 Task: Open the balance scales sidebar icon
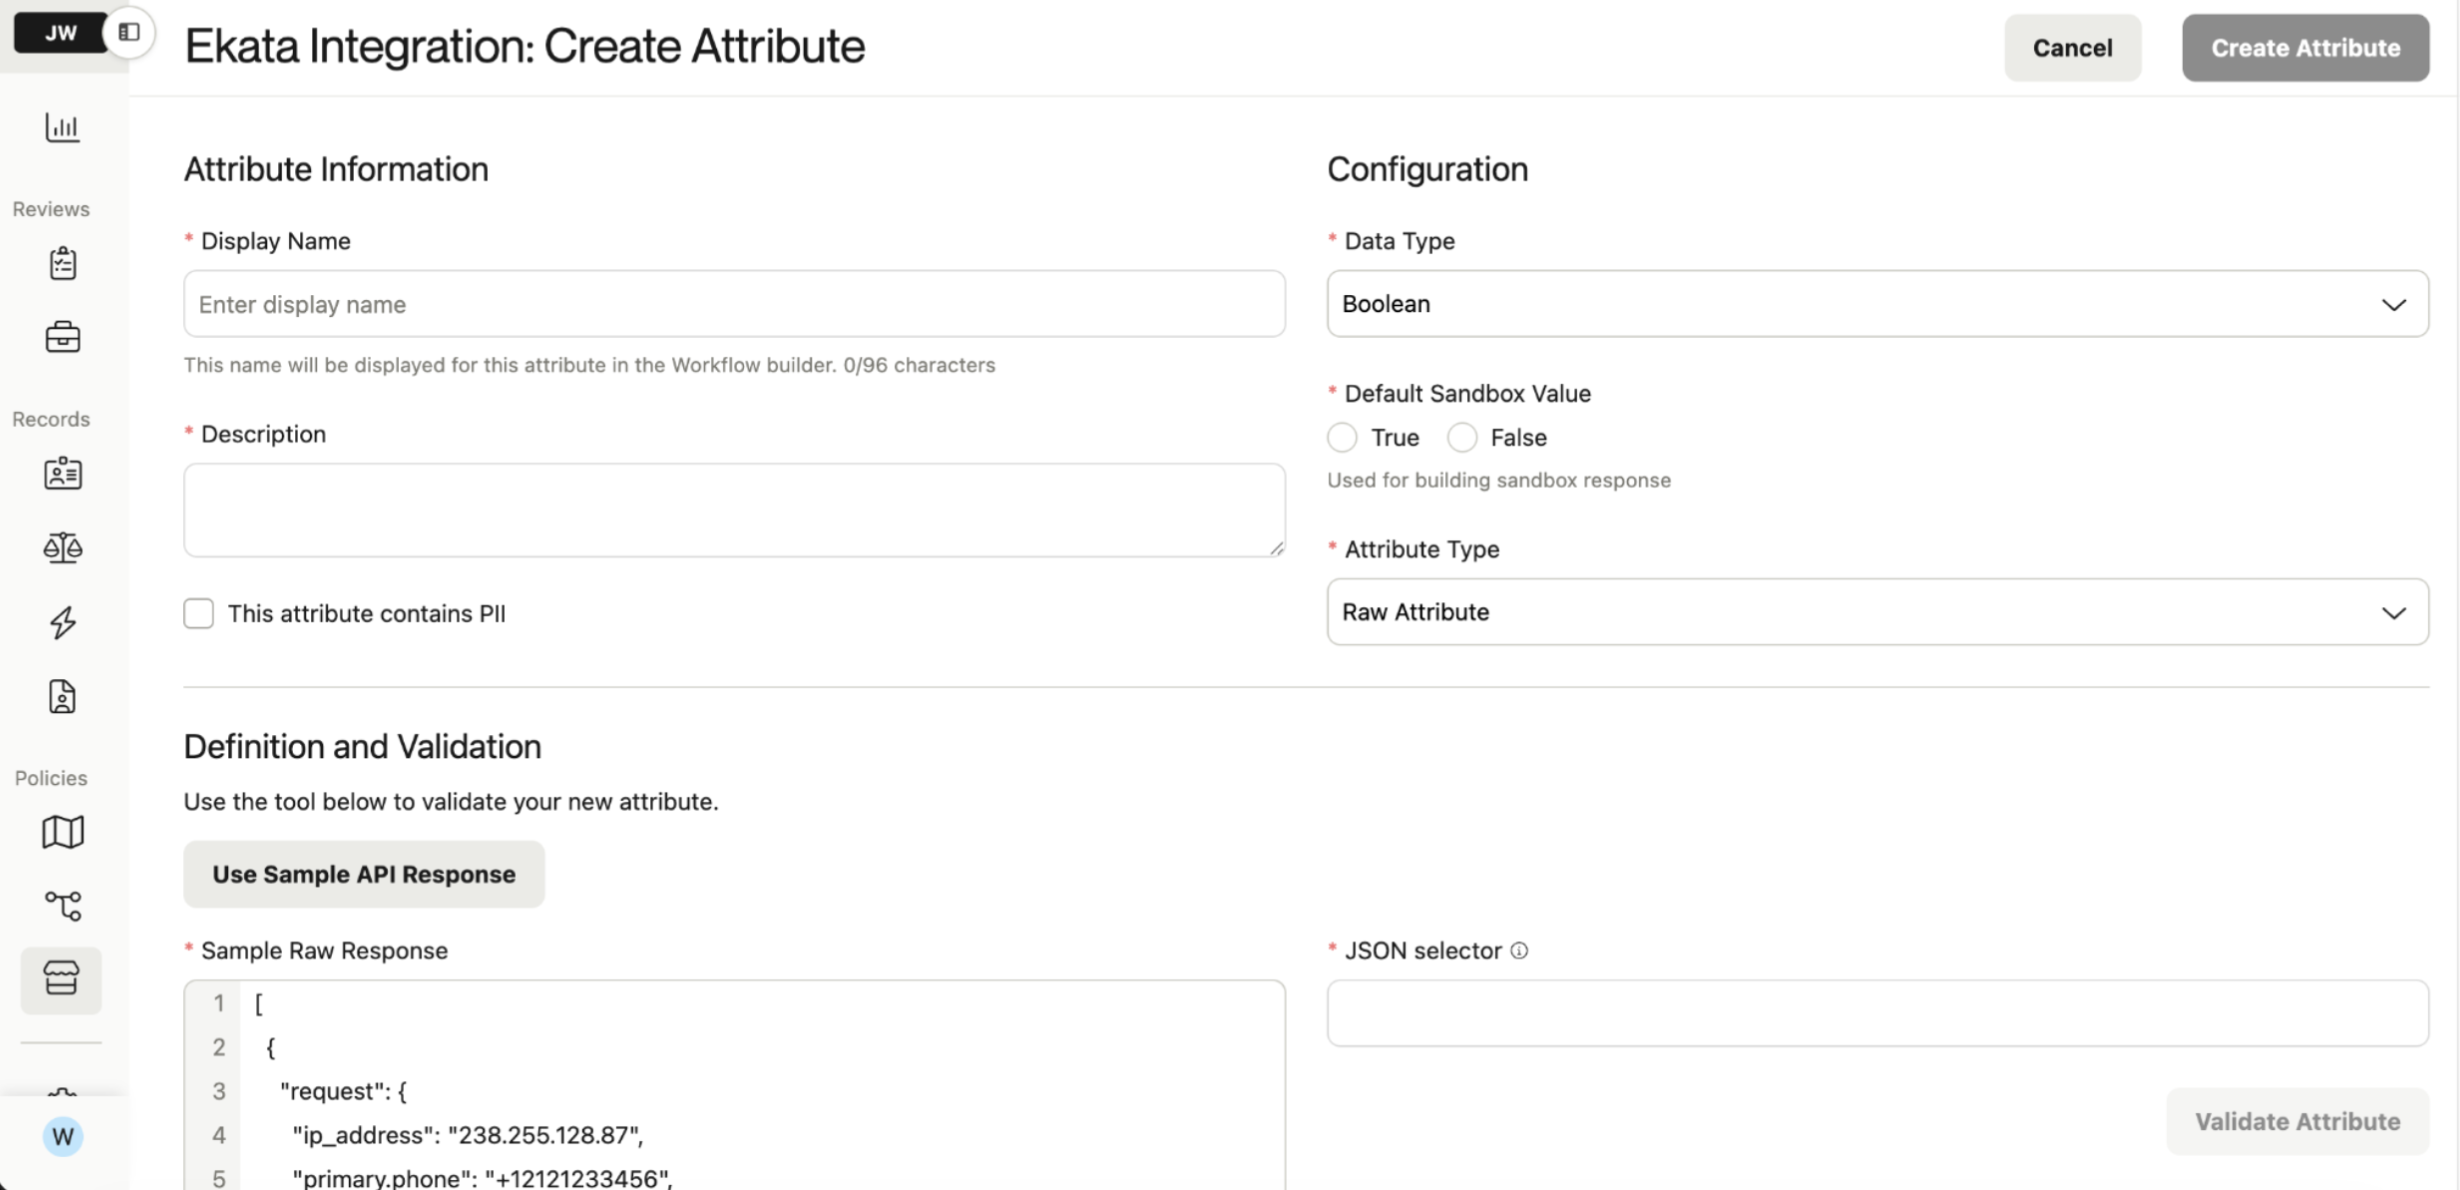62,547
